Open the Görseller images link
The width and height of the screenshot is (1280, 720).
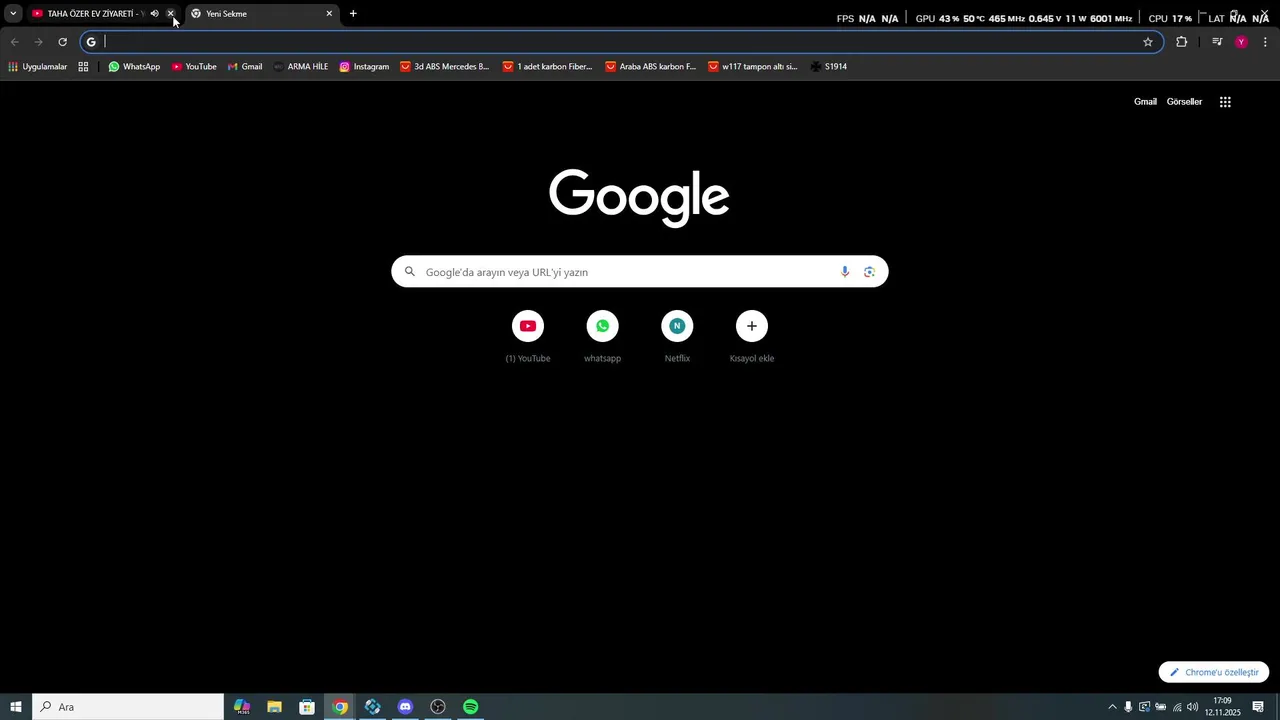[x=1184, y=102]
